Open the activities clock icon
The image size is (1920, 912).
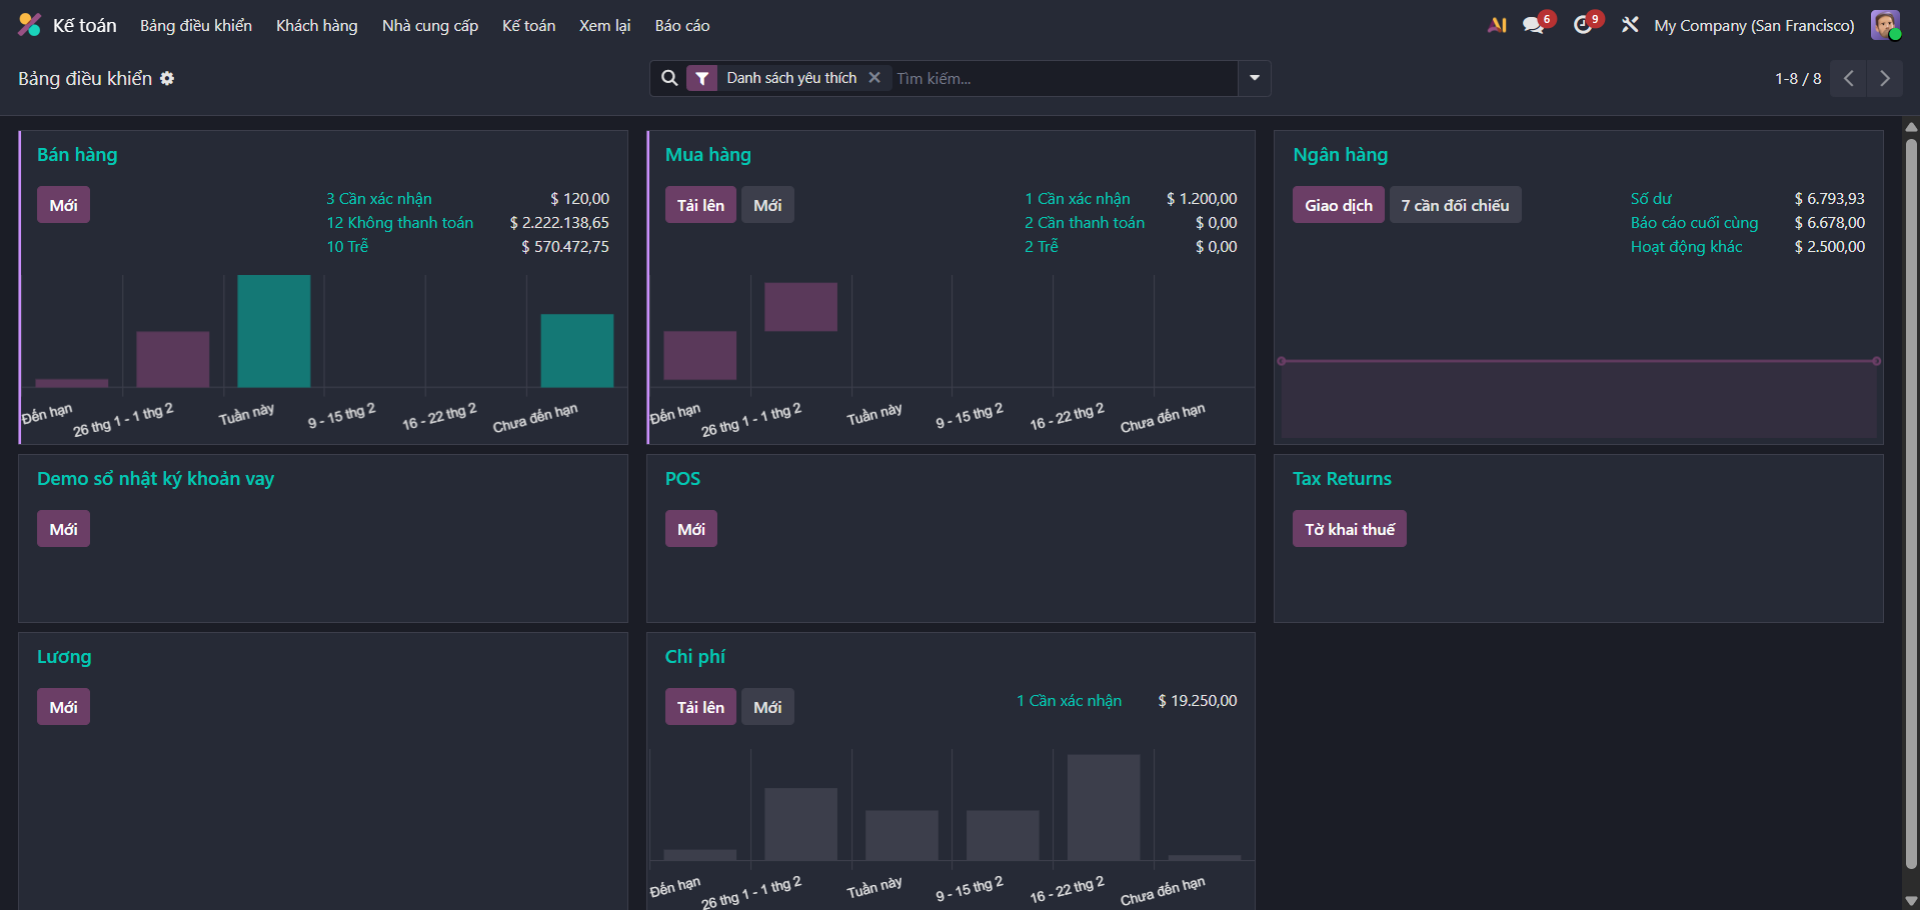1583,25
